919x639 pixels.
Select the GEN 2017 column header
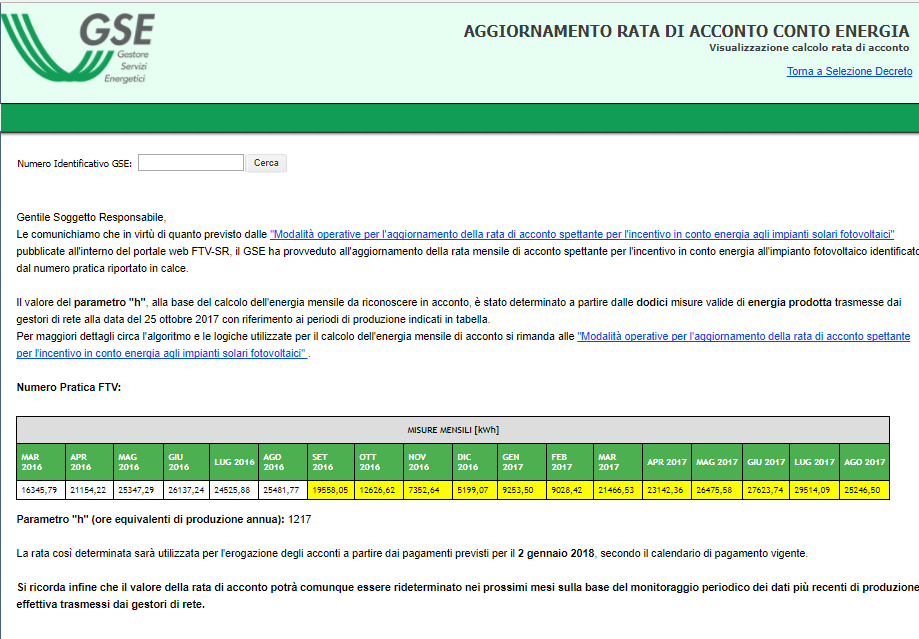[522, 462]
